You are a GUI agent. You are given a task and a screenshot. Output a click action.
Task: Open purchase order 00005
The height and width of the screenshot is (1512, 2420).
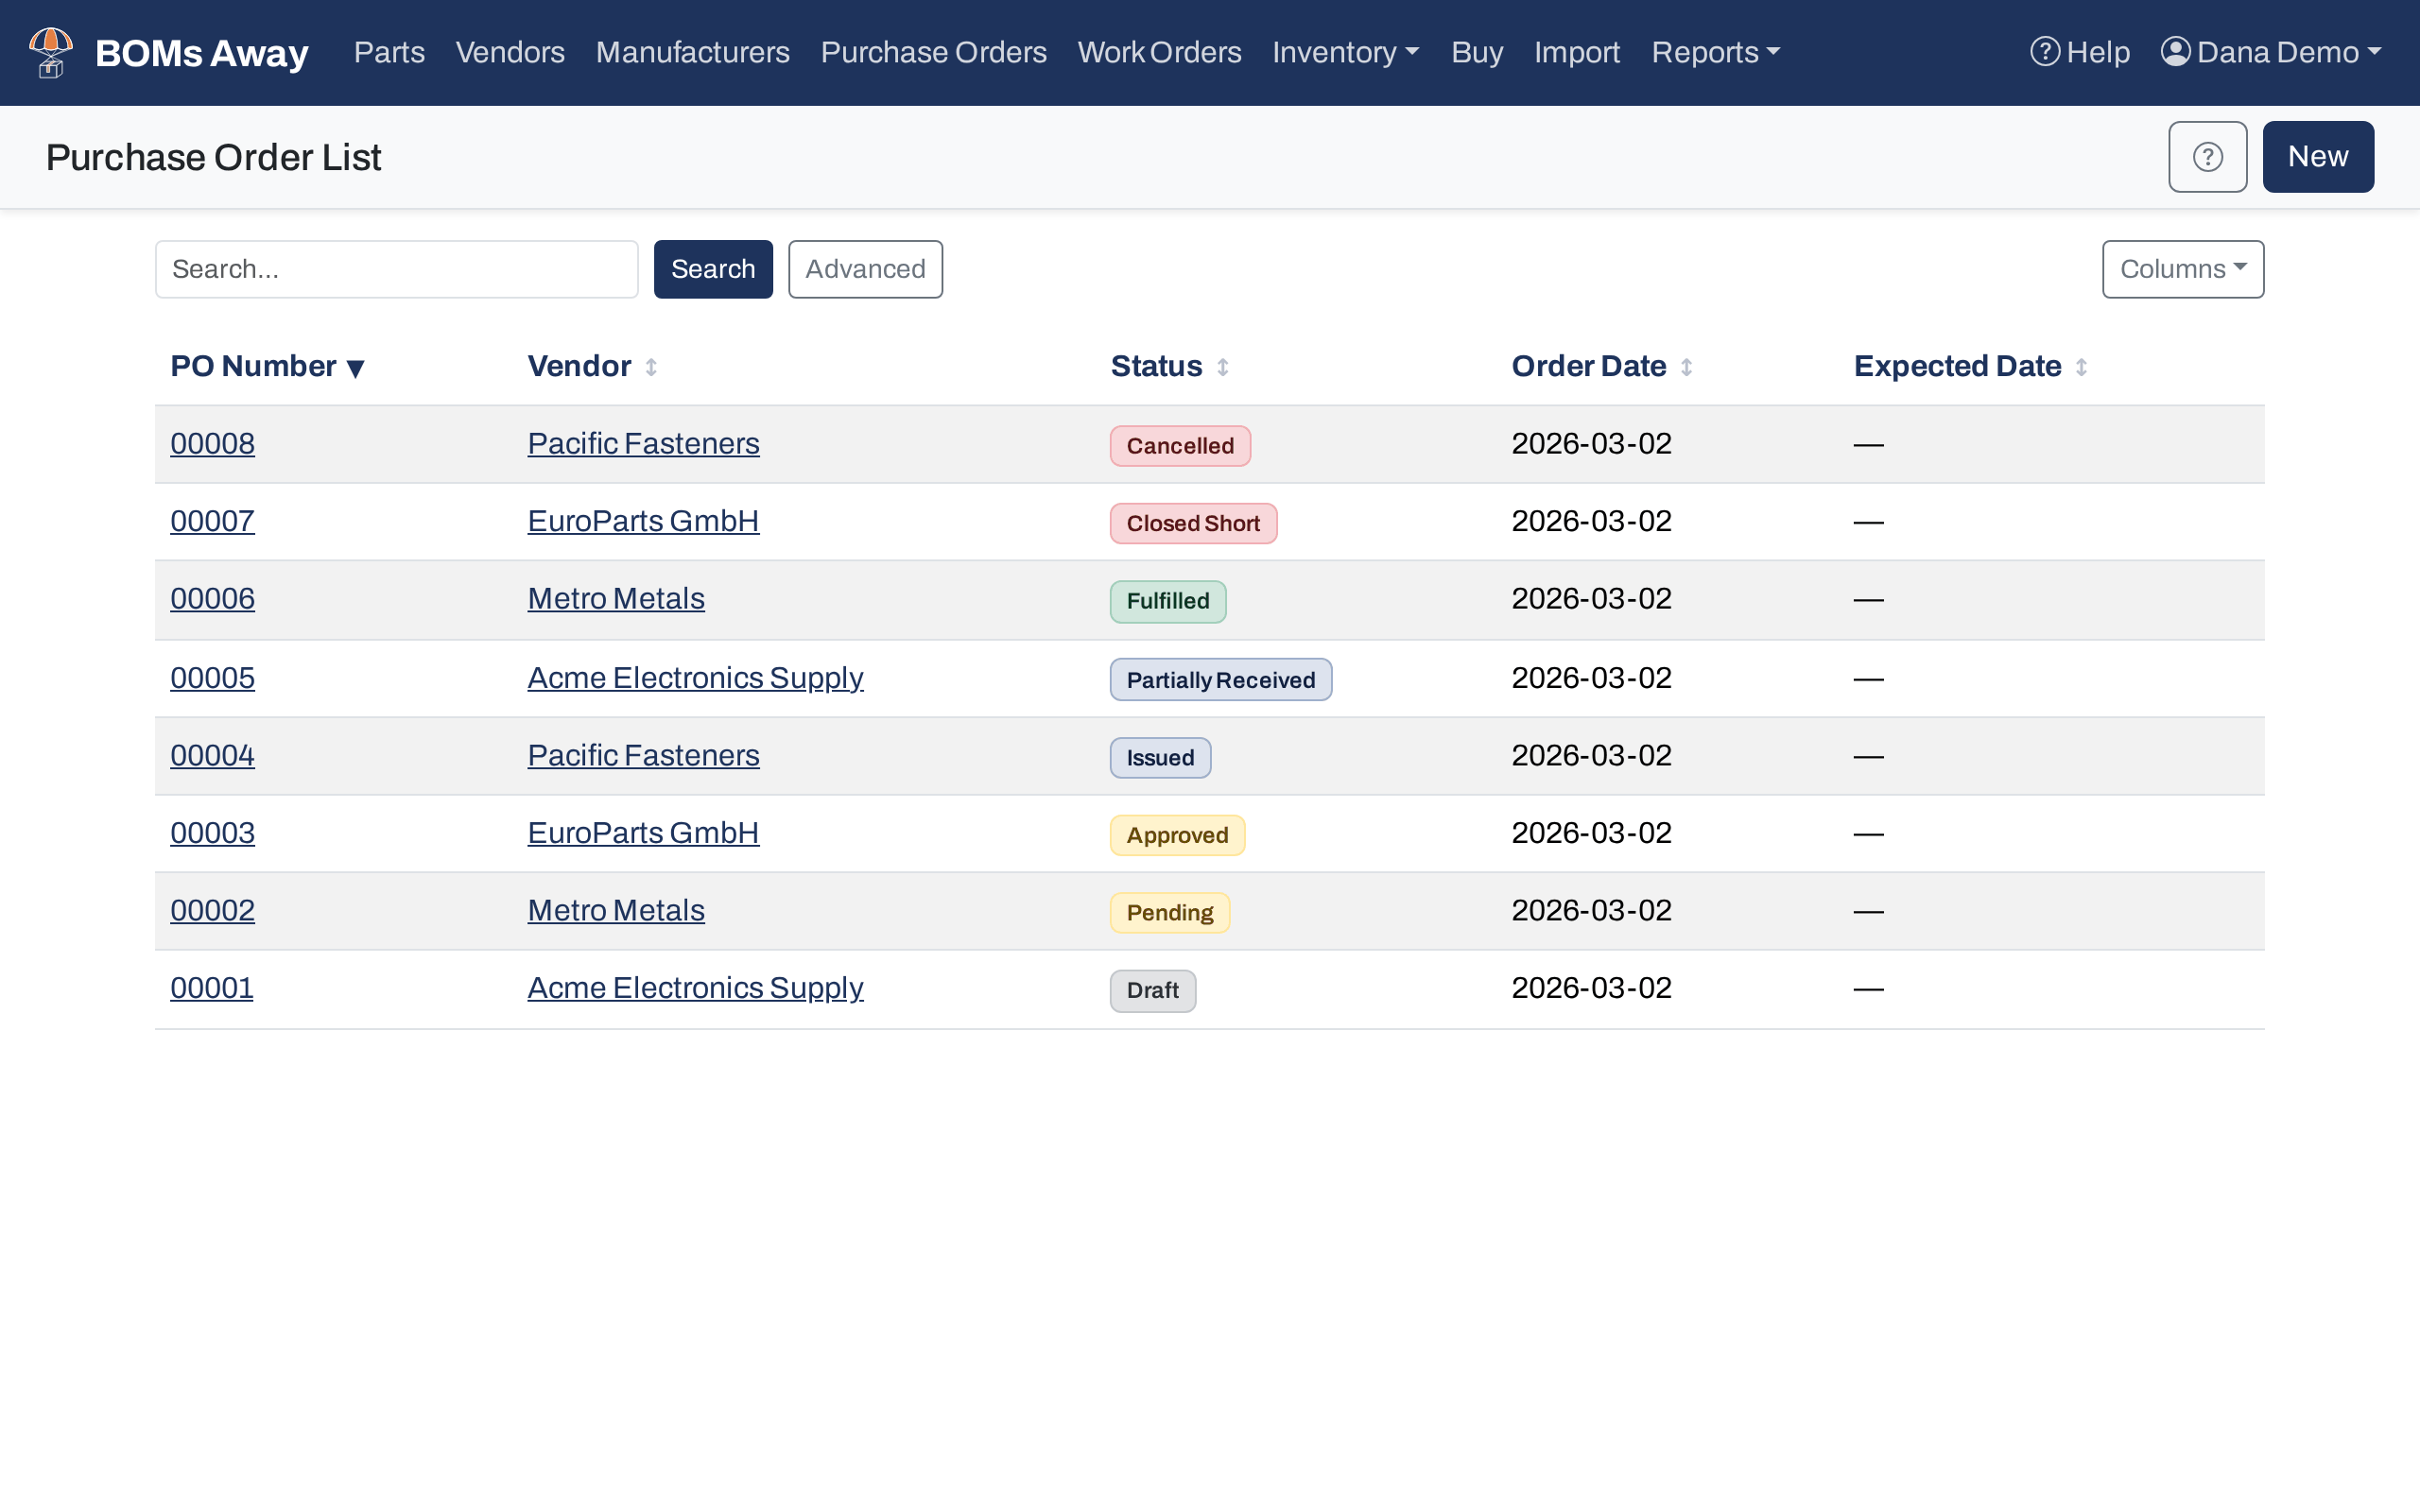(212, 678)
